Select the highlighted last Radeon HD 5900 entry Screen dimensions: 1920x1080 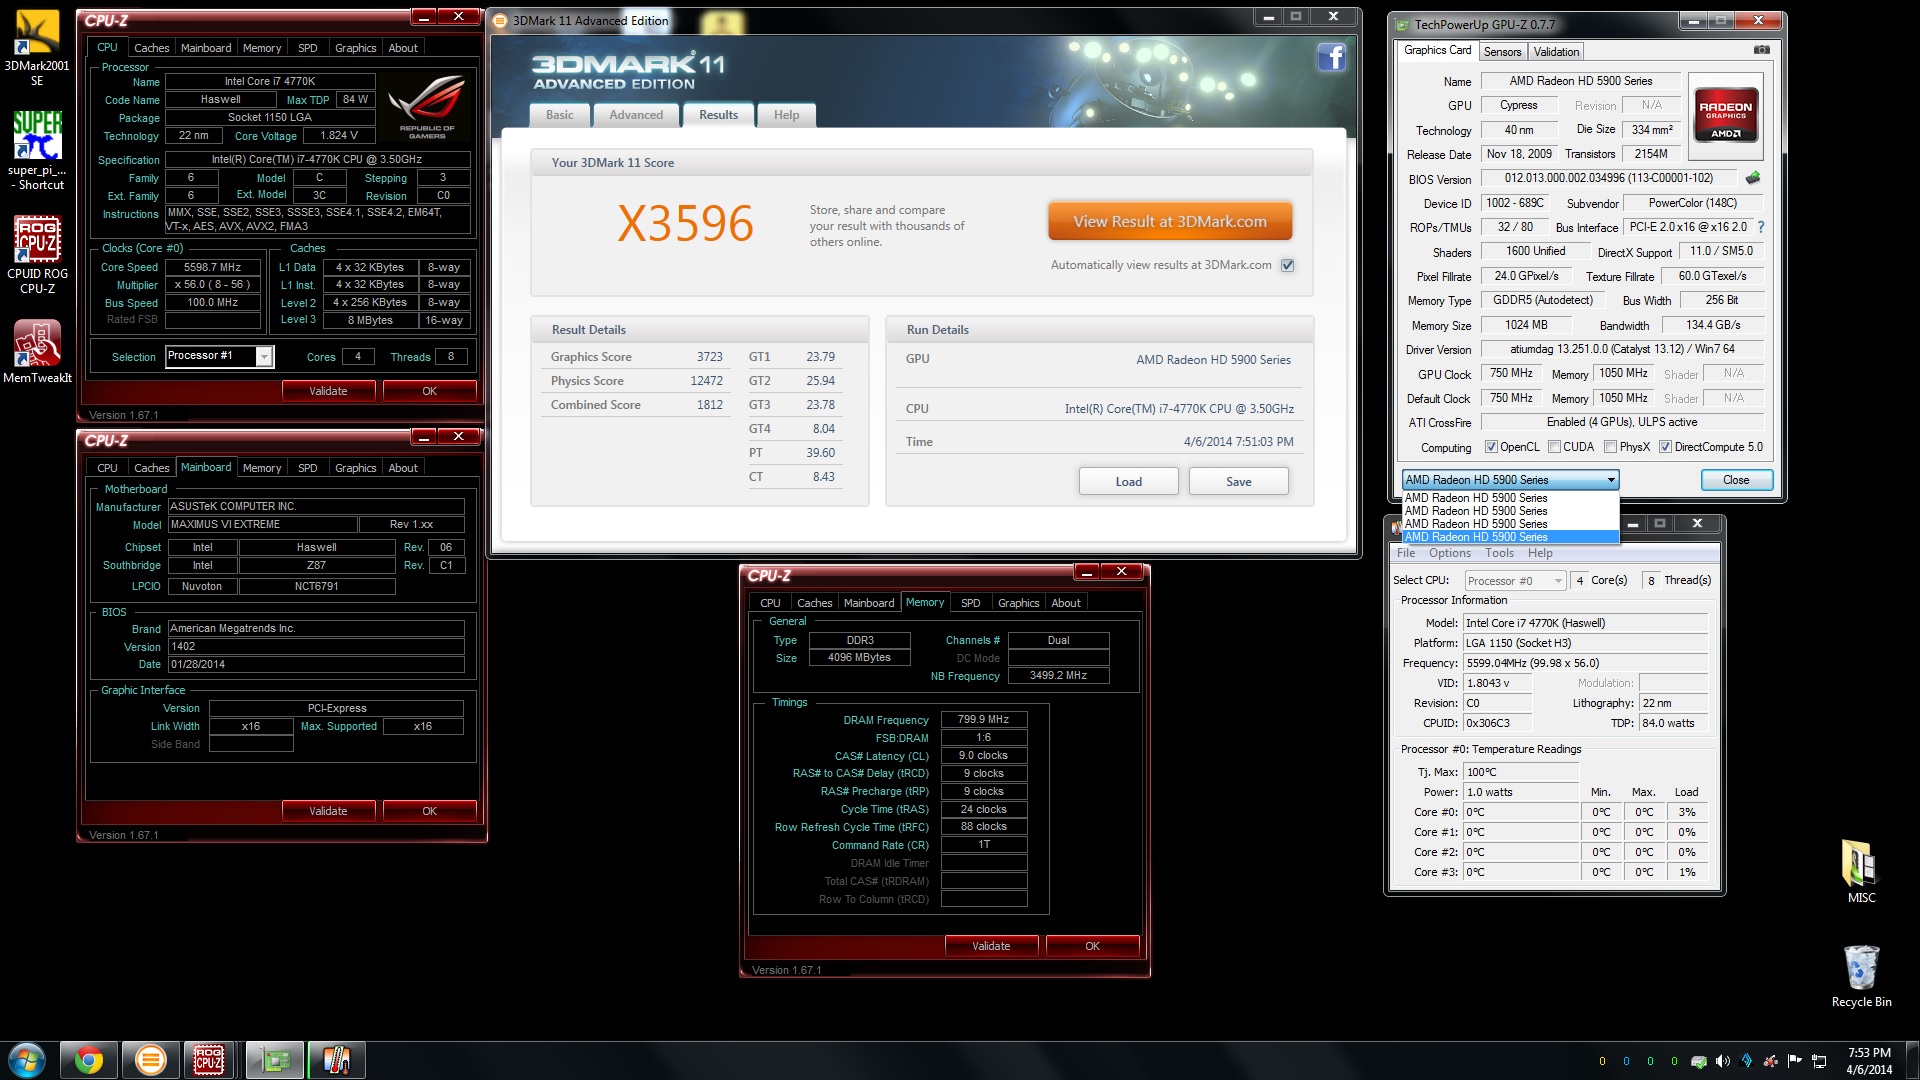(1510, 537)
